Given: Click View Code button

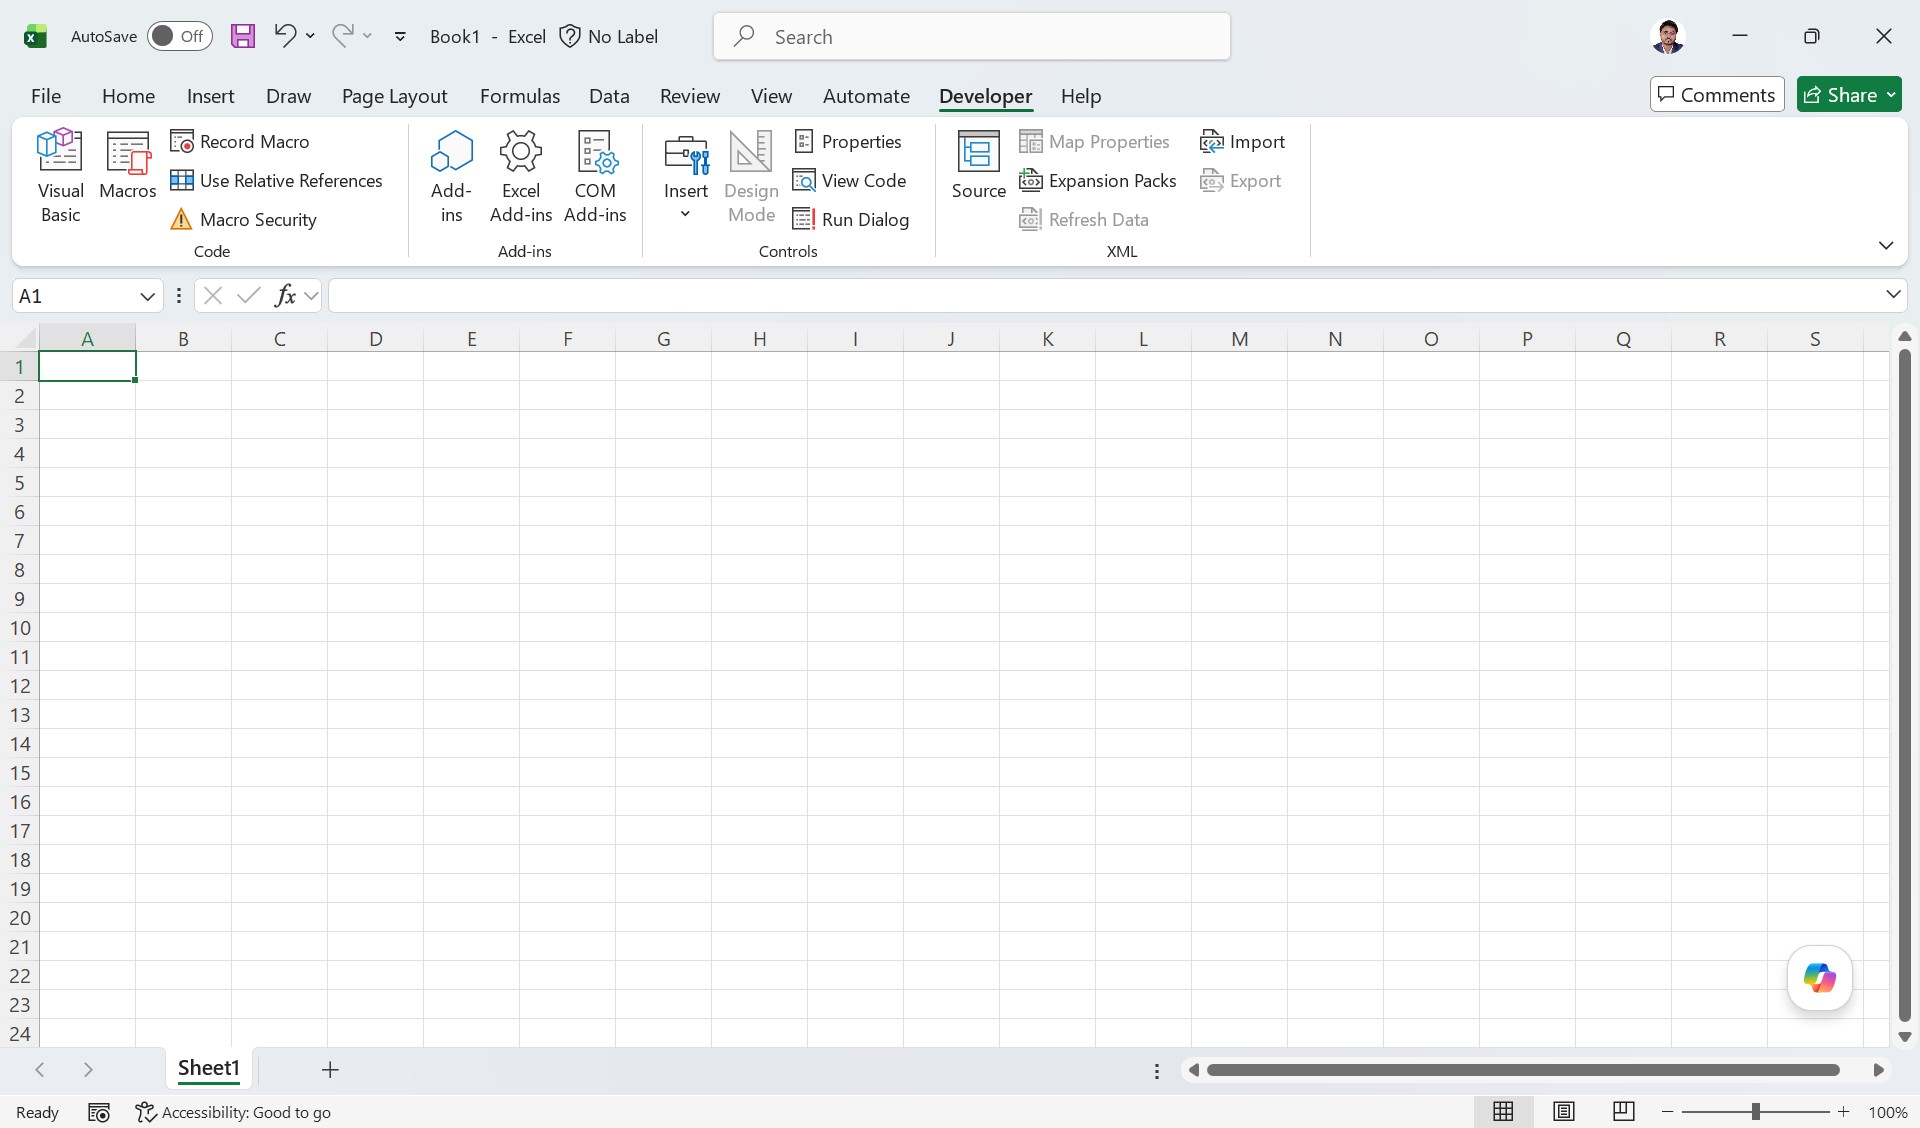Looking at the screenshot, I should (849, 180).
